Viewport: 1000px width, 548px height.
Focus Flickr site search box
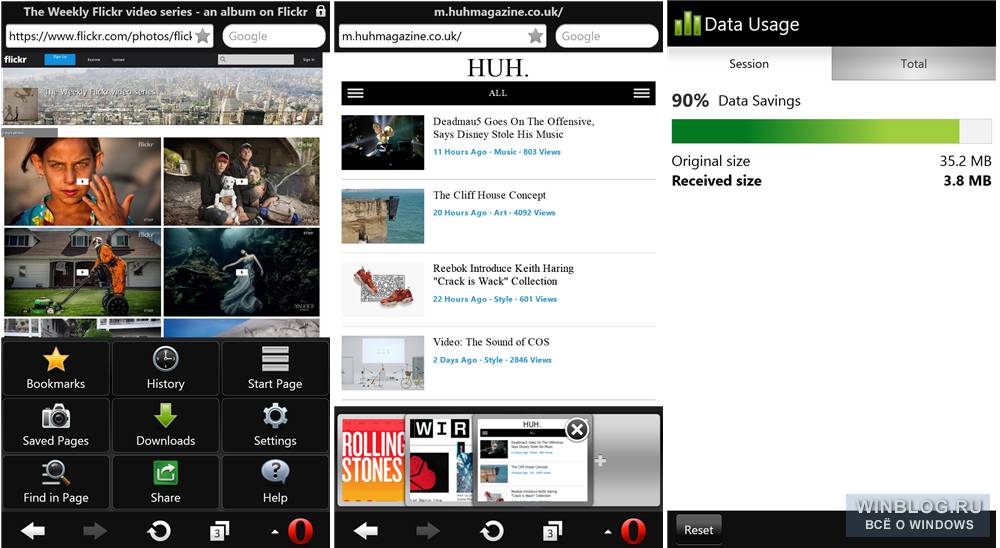tap(256, 59)
